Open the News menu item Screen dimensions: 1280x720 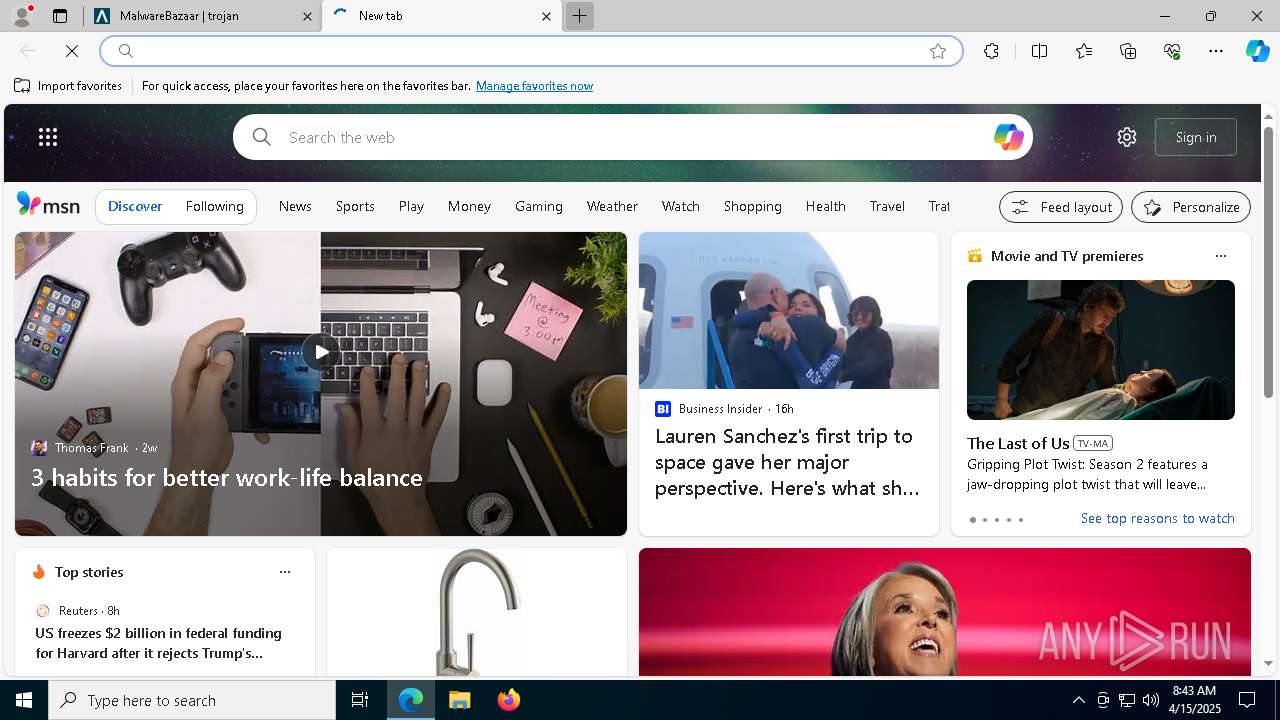tap(295, 206)
